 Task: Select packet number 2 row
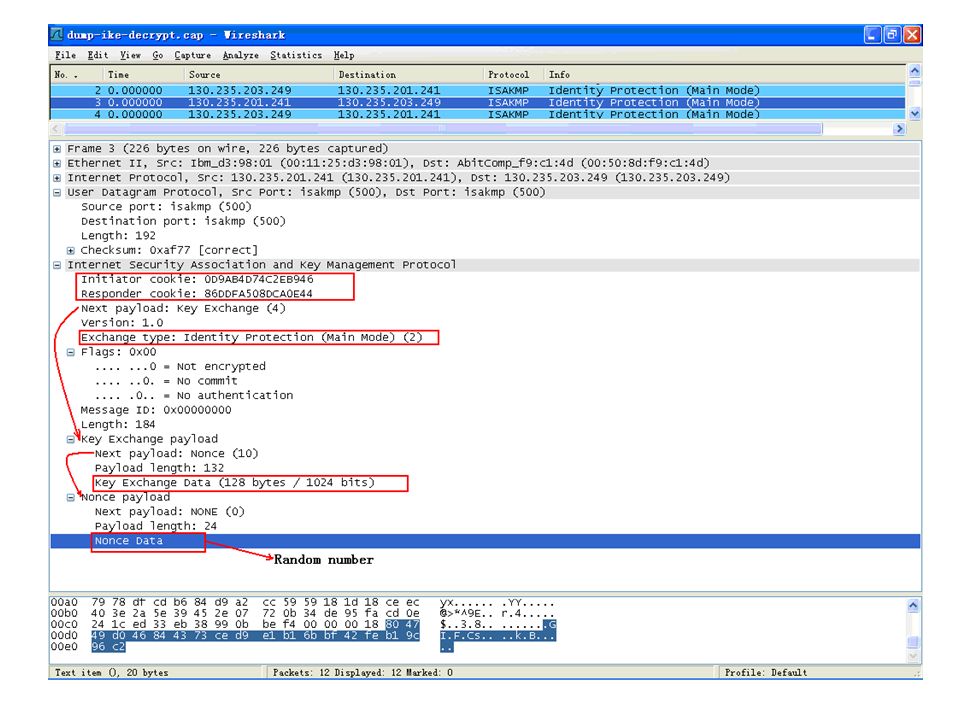(478, 90)
